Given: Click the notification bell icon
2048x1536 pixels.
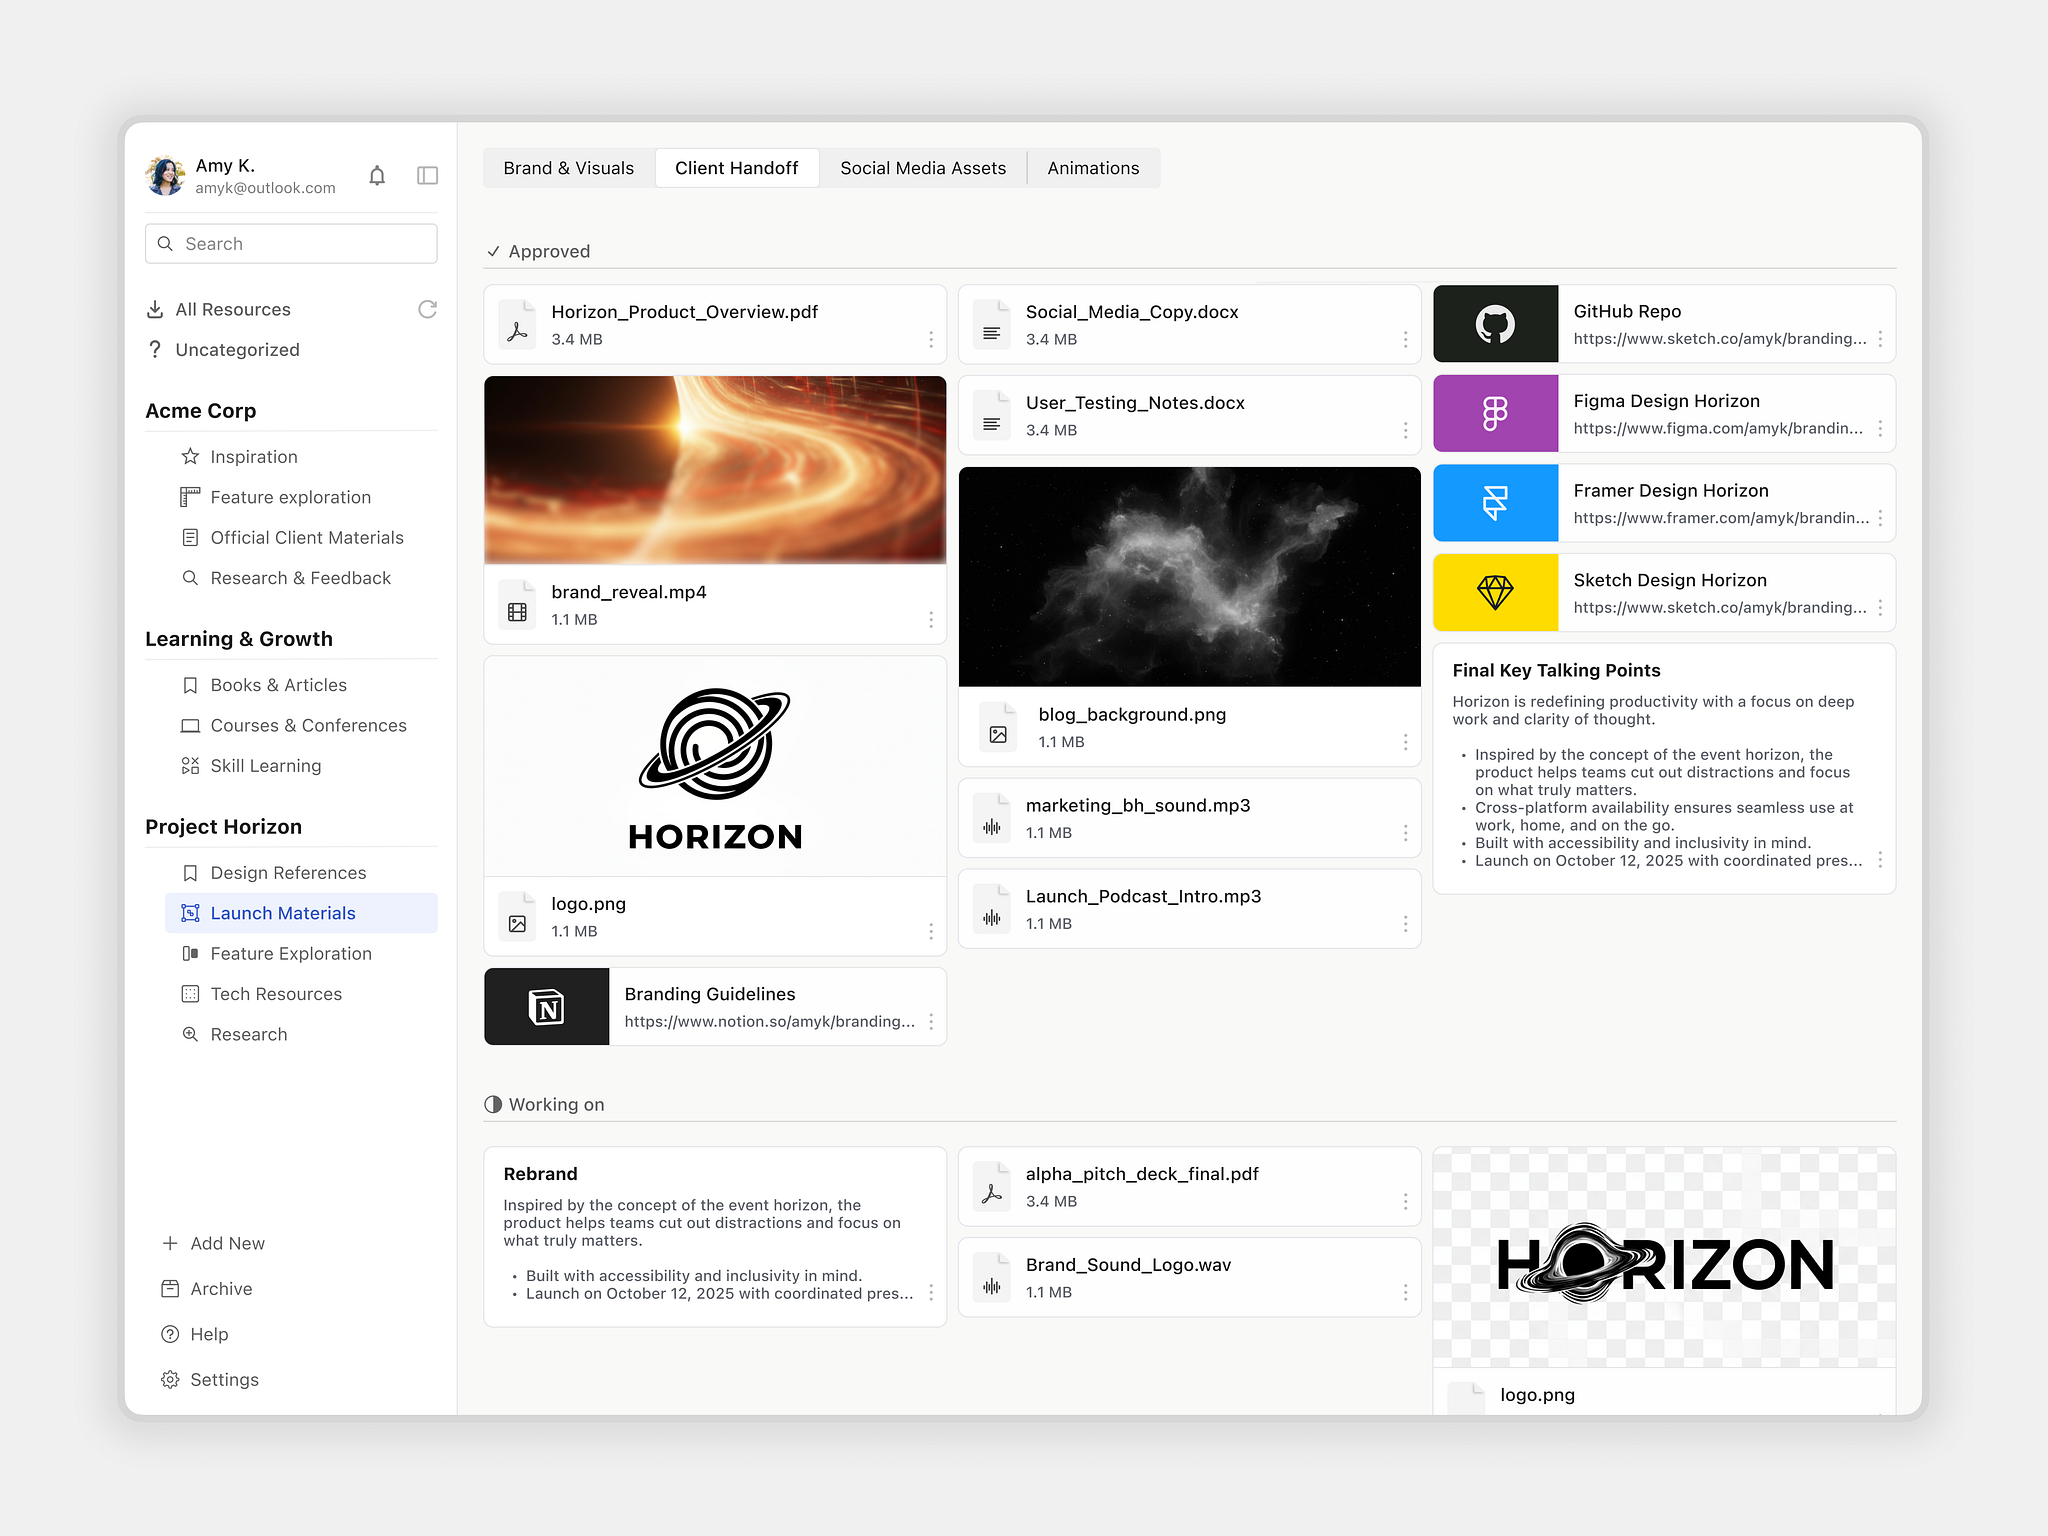Looking at the screenshot, I should pyautogui.click(x=377, y=176).
